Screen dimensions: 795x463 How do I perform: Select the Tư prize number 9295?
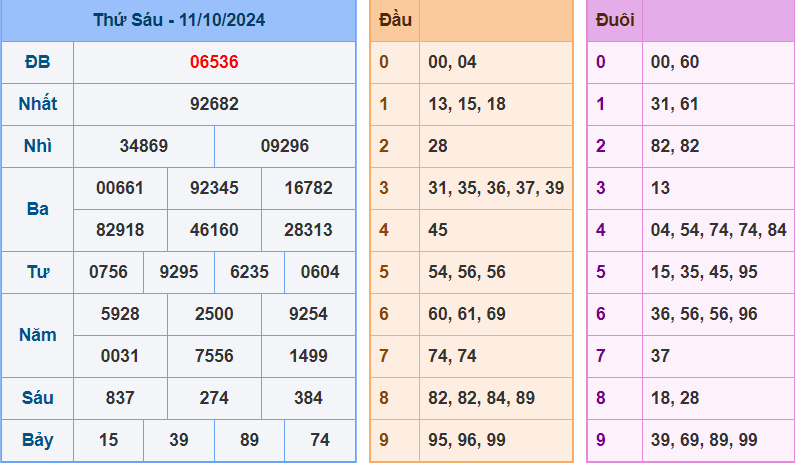(x=178, y=272)
